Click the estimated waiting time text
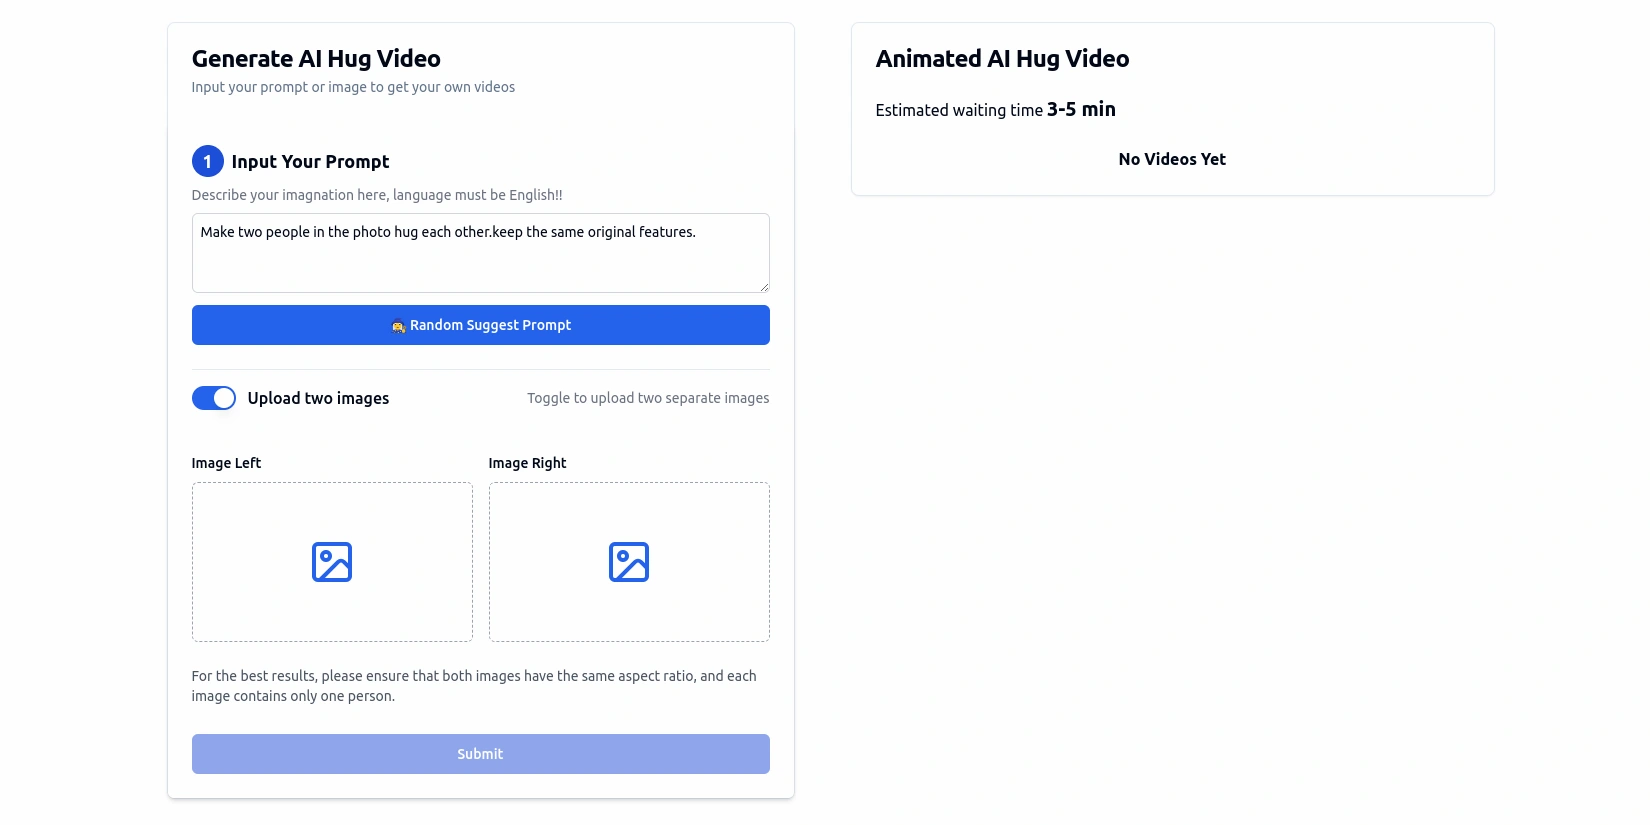The image size is (1650, 825). pyautogui.click(x=995, y=110)
